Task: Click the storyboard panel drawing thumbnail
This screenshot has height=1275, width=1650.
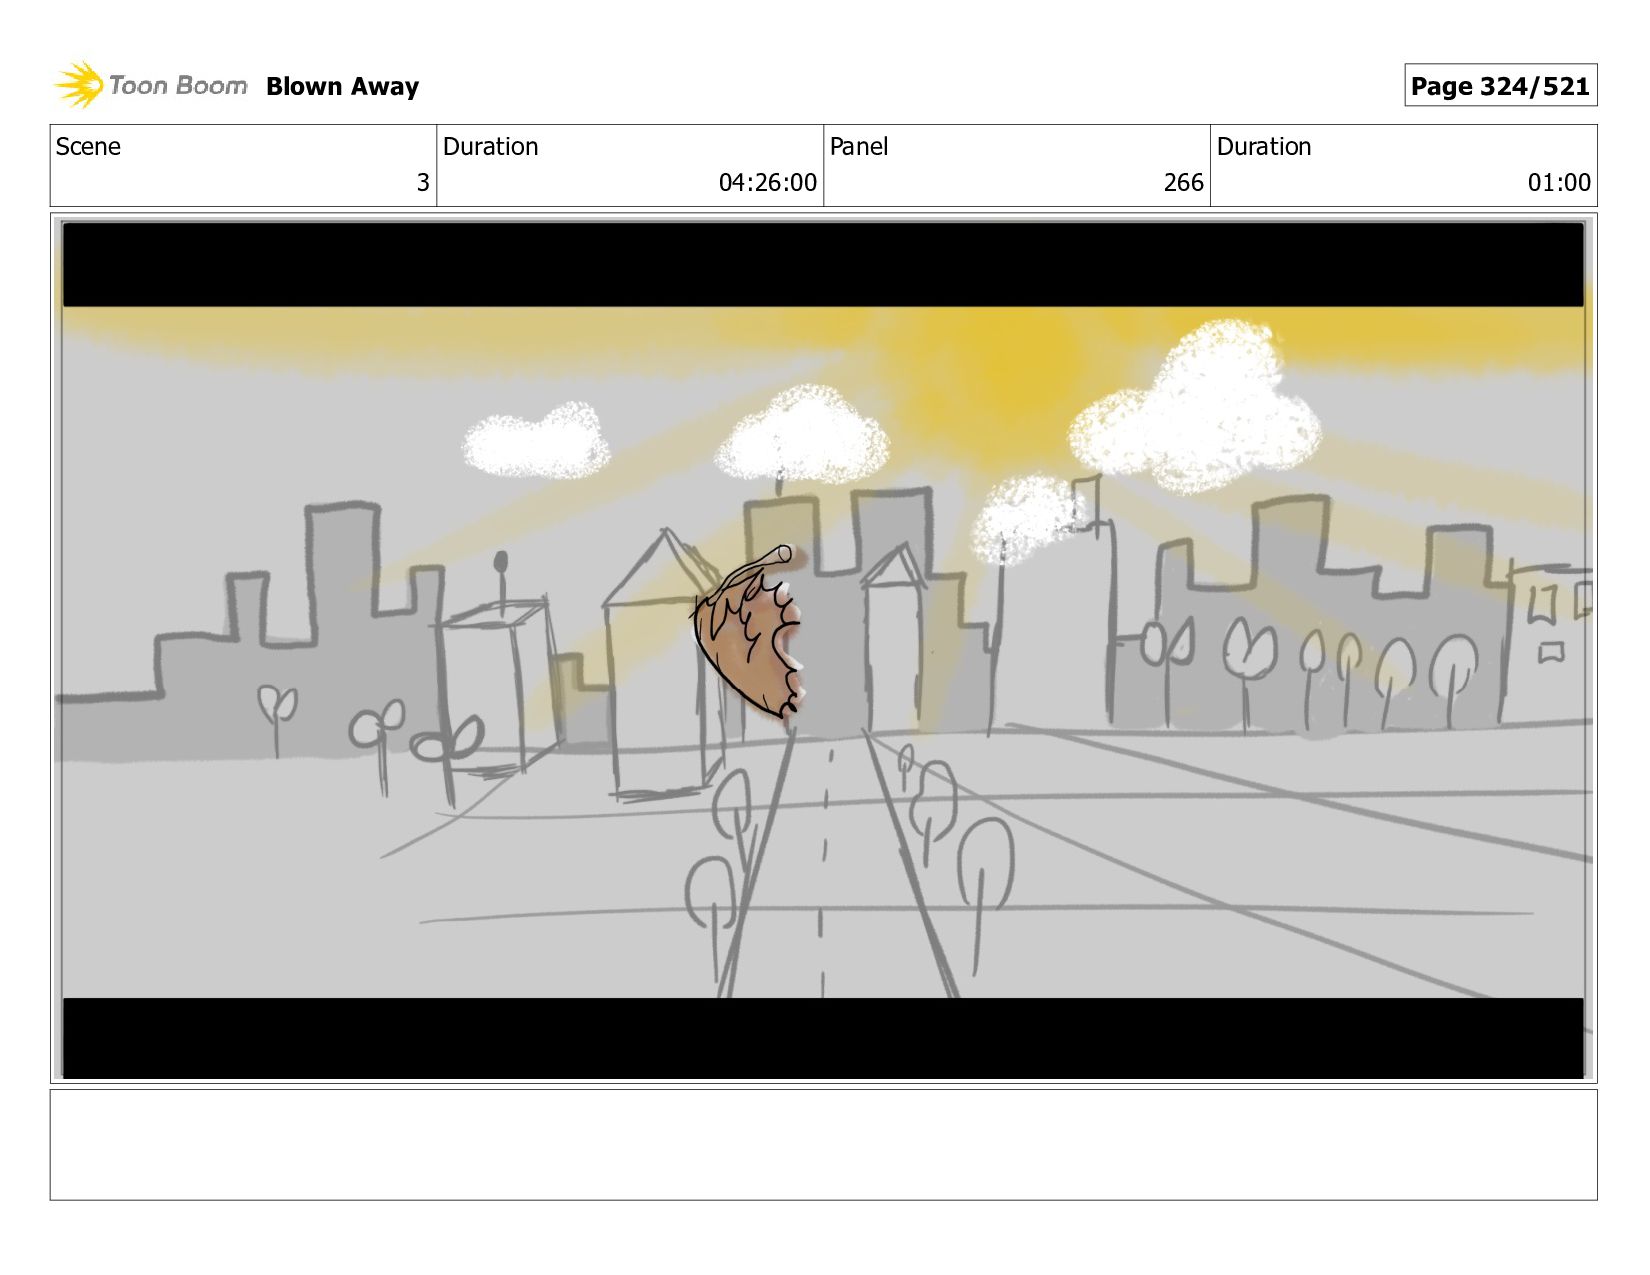Action: (823, 649)
